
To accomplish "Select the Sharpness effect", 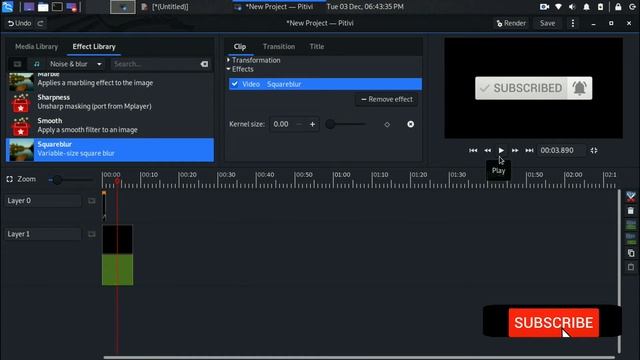I will tap(110, 102).
